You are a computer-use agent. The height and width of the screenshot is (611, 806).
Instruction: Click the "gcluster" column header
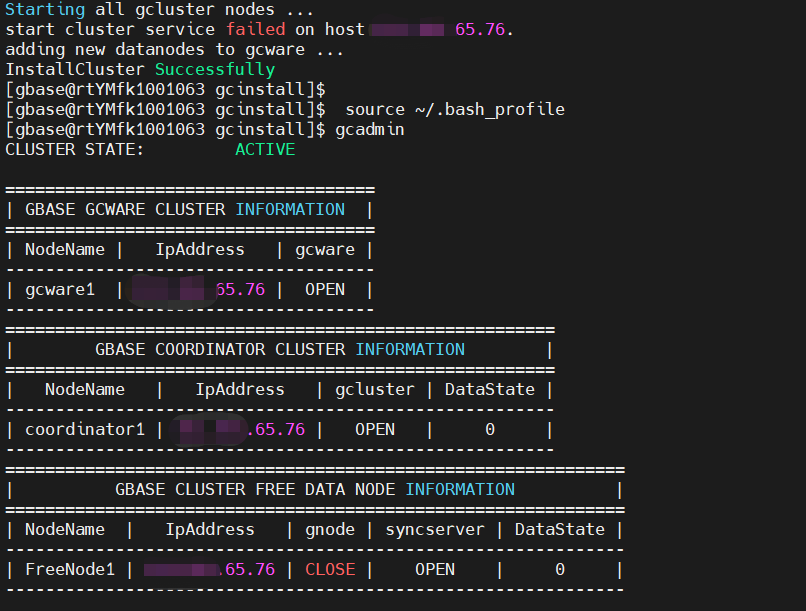click(375, 390)
